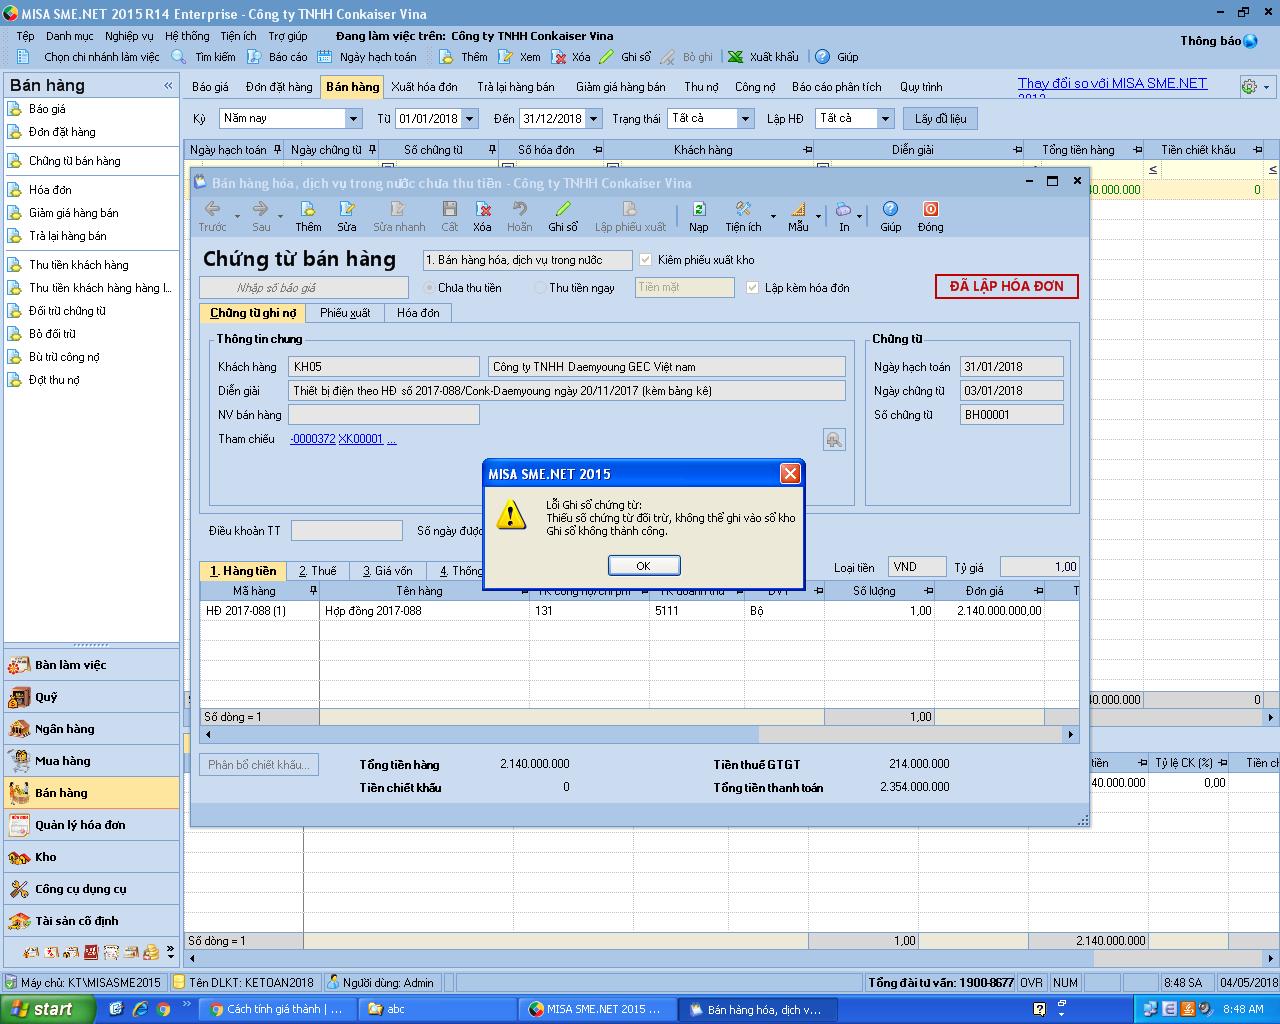Image resolution: width=1280 pixels, height=1024 pixels.
Task: Click the Thay đổi so với MISA SME.NET link
Action: tap(1112, 84)
